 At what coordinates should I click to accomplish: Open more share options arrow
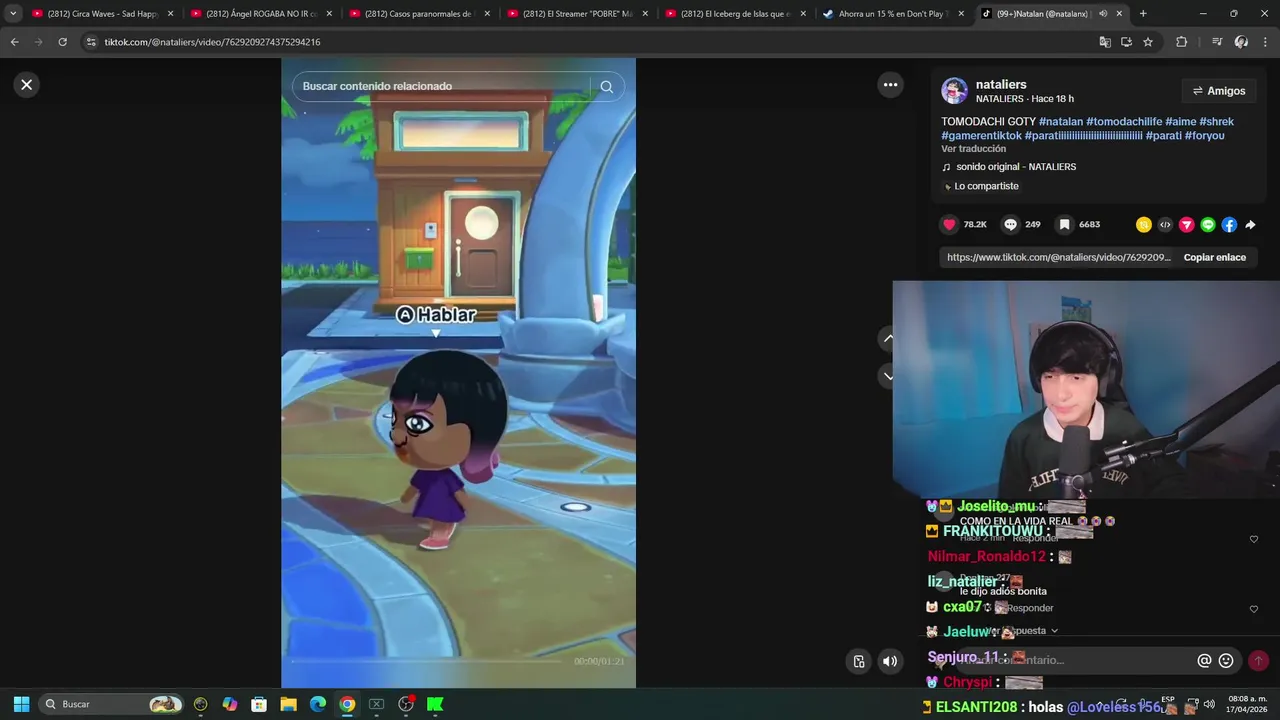[x=1250, y=225]
